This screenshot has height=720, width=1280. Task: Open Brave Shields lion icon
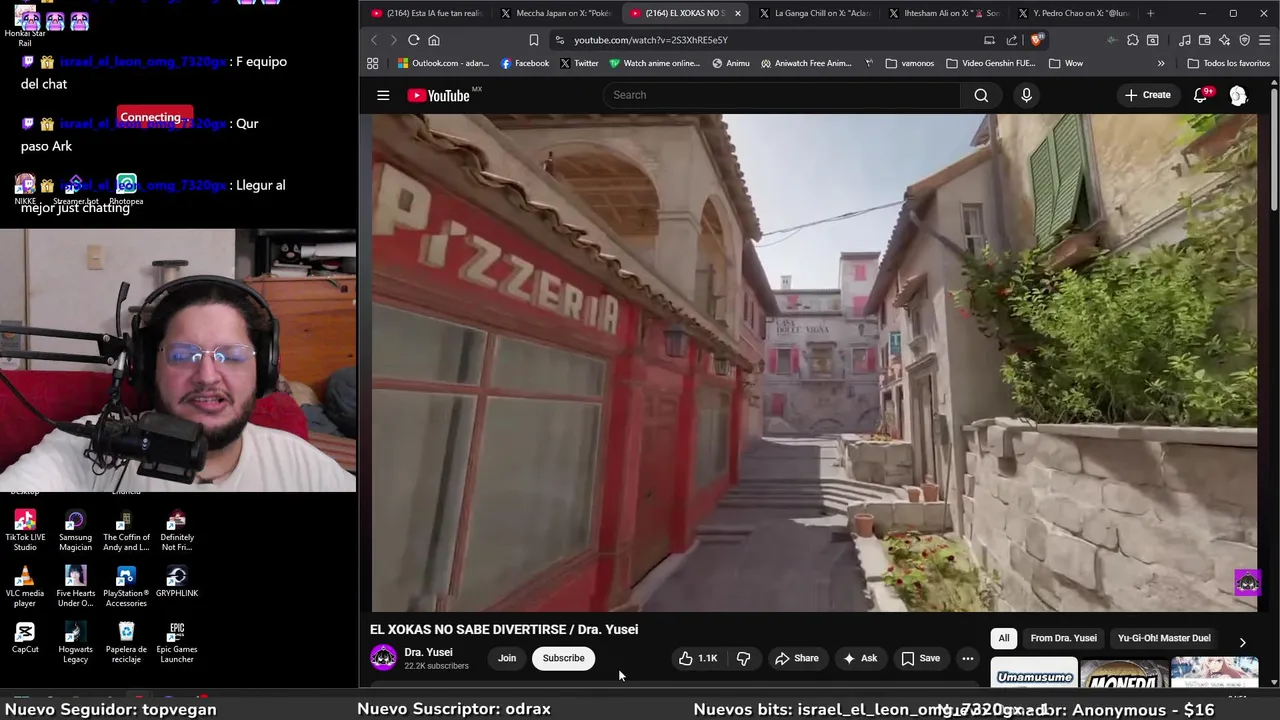point(1037,40)
